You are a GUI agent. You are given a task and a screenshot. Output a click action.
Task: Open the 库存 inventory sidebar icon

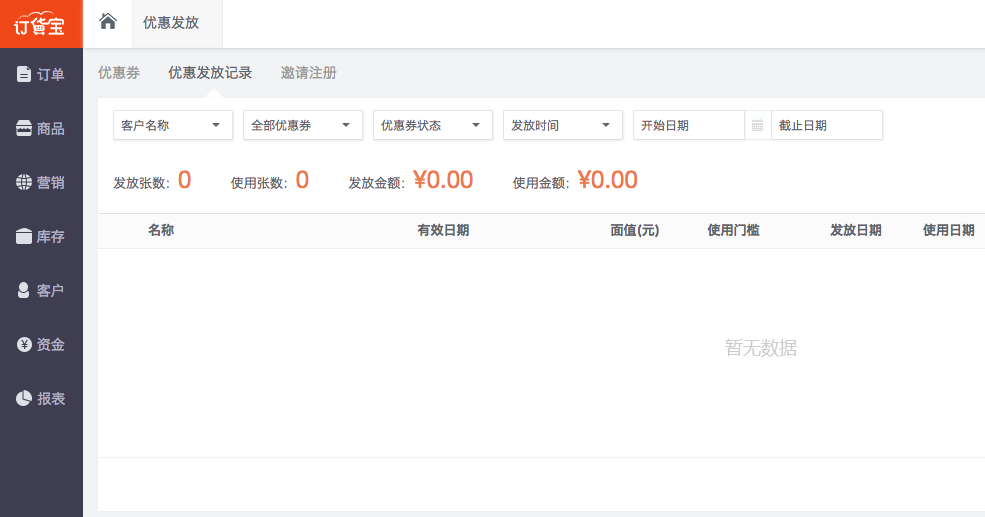click(24, 236)
